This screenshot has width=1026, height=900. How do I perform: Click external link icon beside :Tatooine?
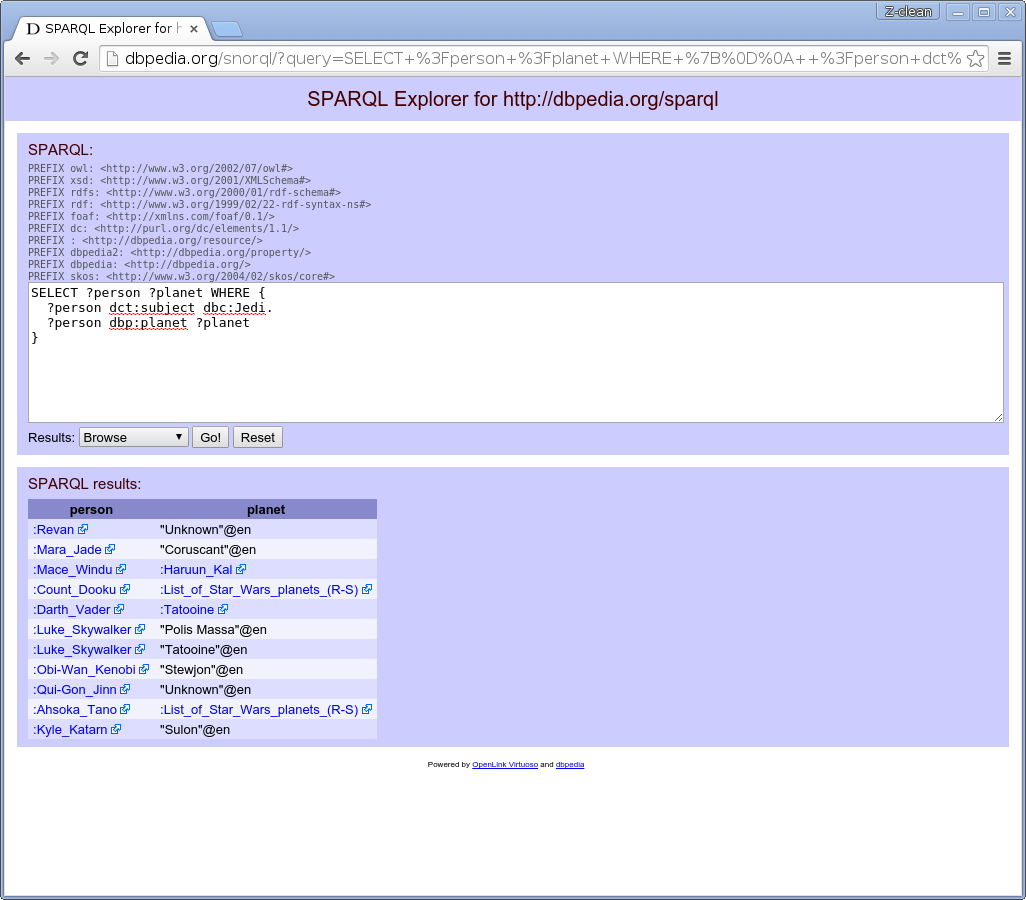coord(223,609)
